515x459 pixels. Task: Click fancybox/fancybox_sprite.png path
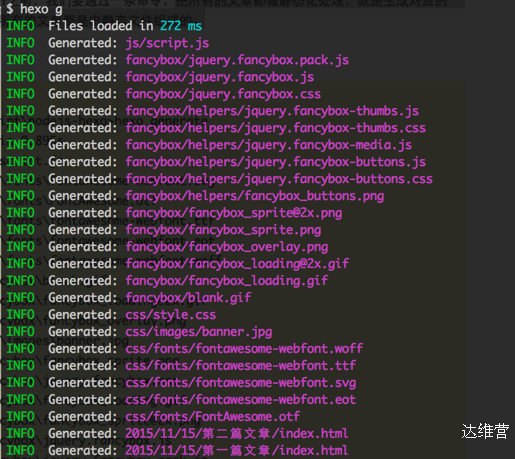223,230
